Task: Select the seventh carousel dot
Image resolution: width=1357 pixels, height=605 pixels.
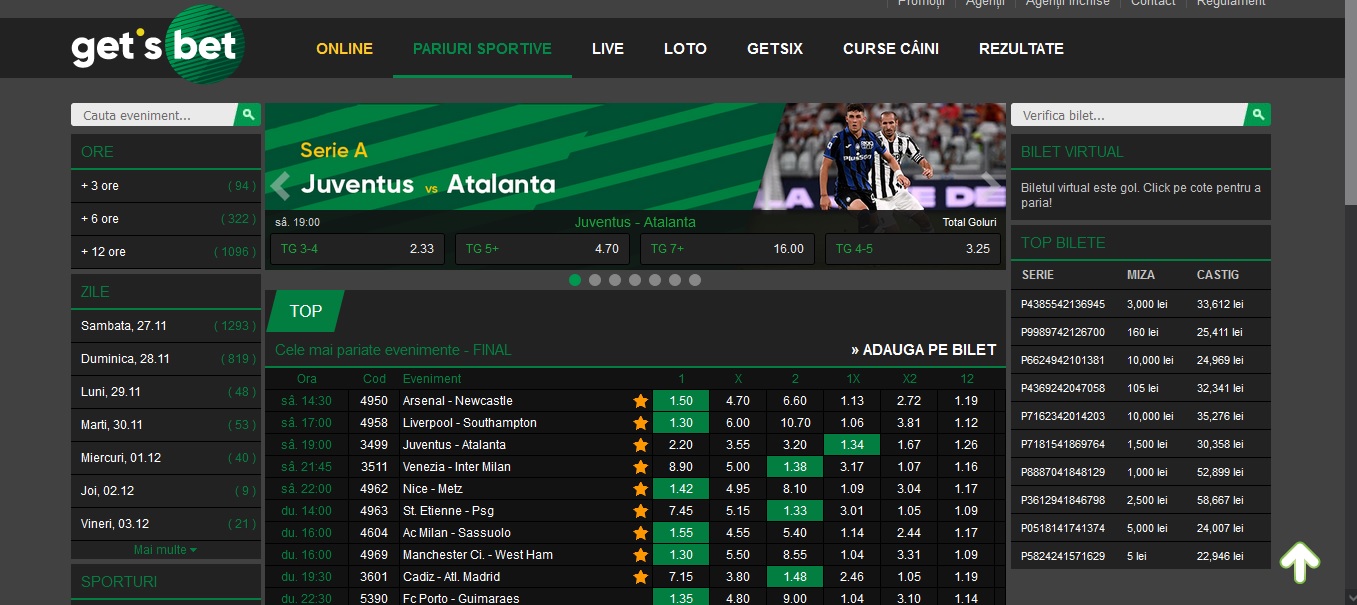Action: pos(695,280)
